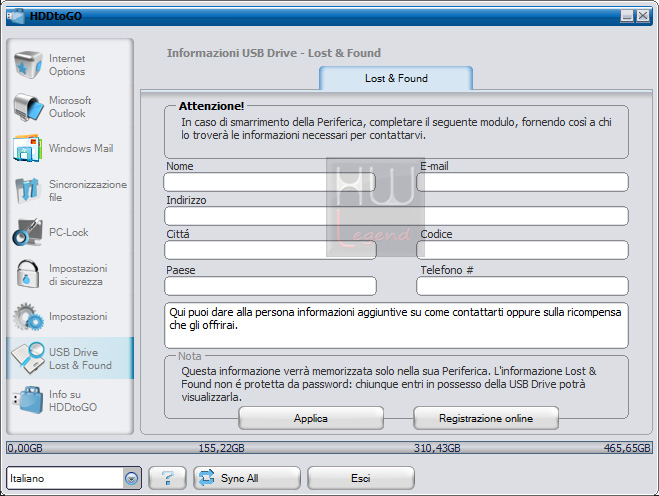659x496 pixels.
Task: Select Impostazioni di sicurezza menu label
Action: [x=78, y=274]
